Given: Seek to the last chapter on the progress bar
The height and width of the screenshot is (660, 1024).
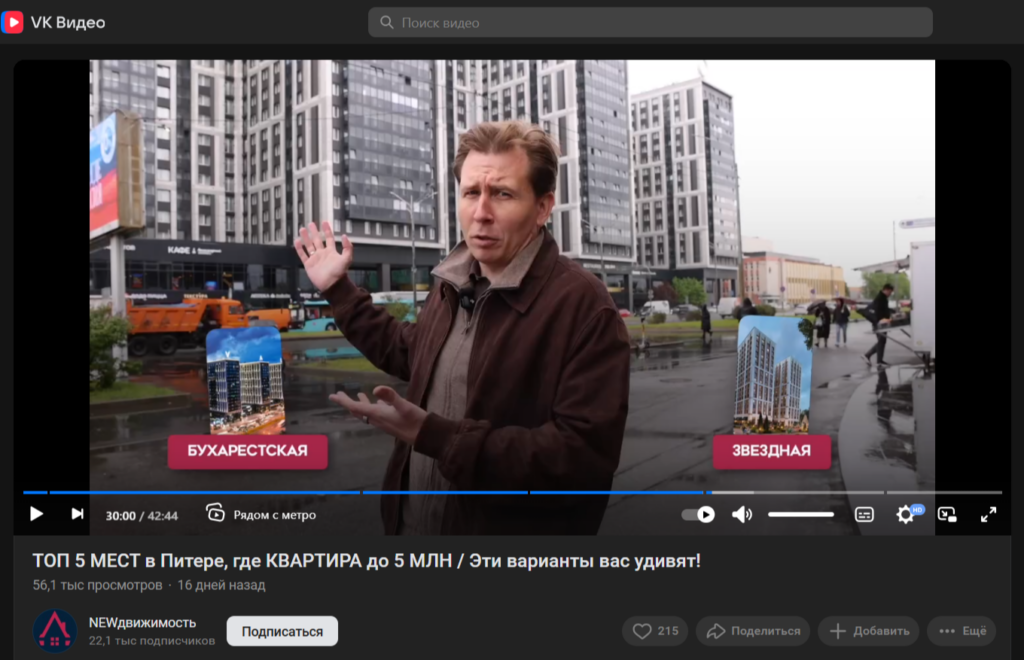Looking at the screenshot, I should pos(944,492).
